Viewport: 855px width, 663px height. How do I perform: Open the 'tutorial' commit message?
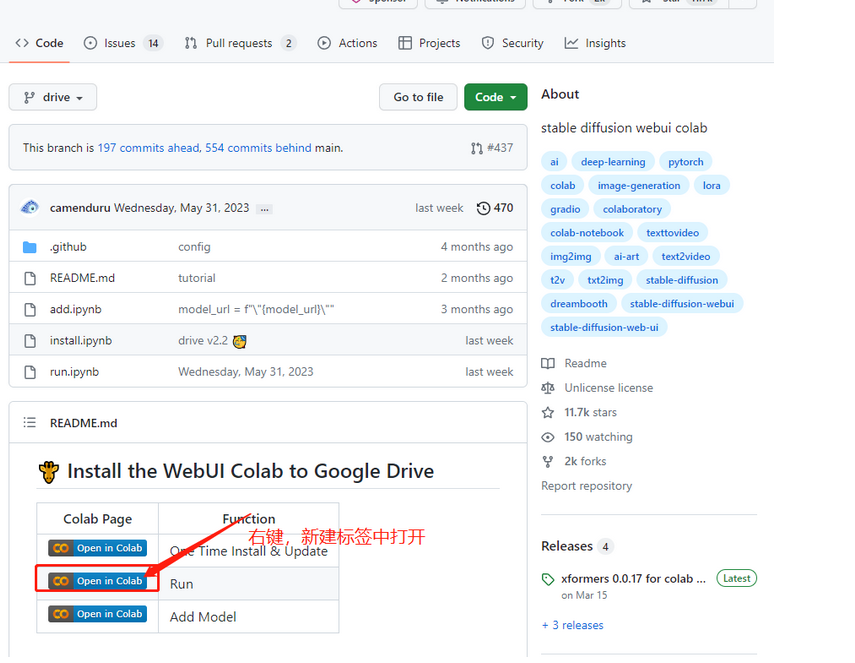click(x=197, y=278)
